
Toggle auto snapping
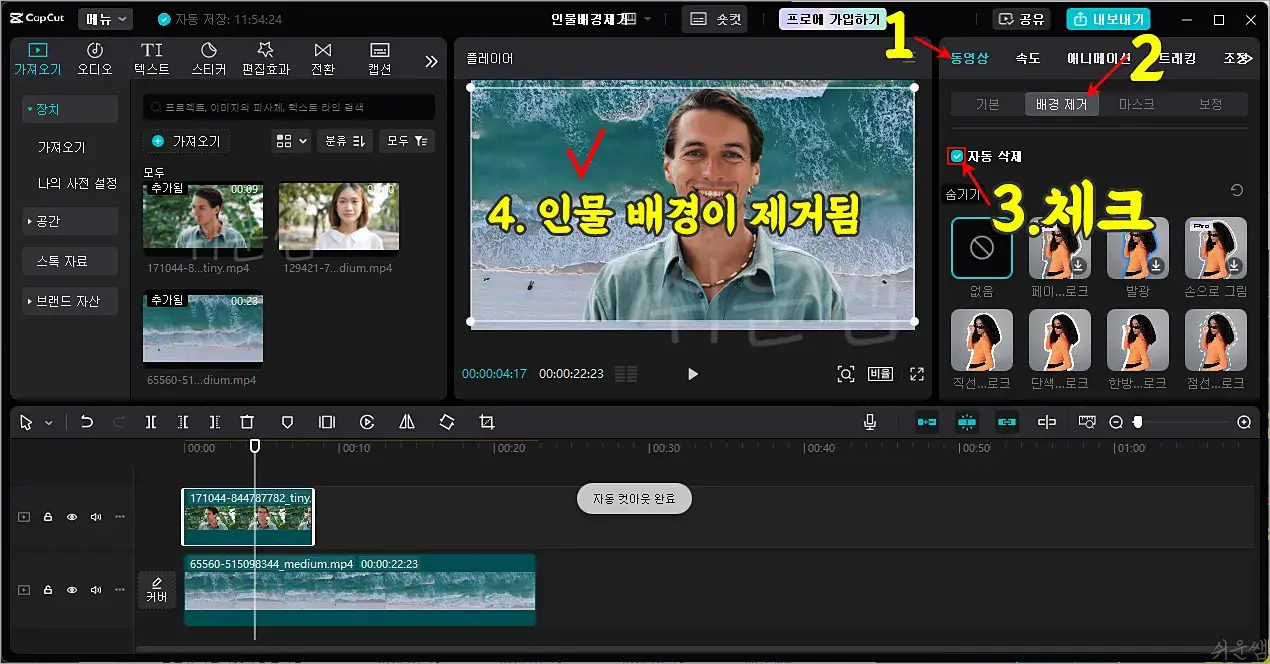click(967, 423)
